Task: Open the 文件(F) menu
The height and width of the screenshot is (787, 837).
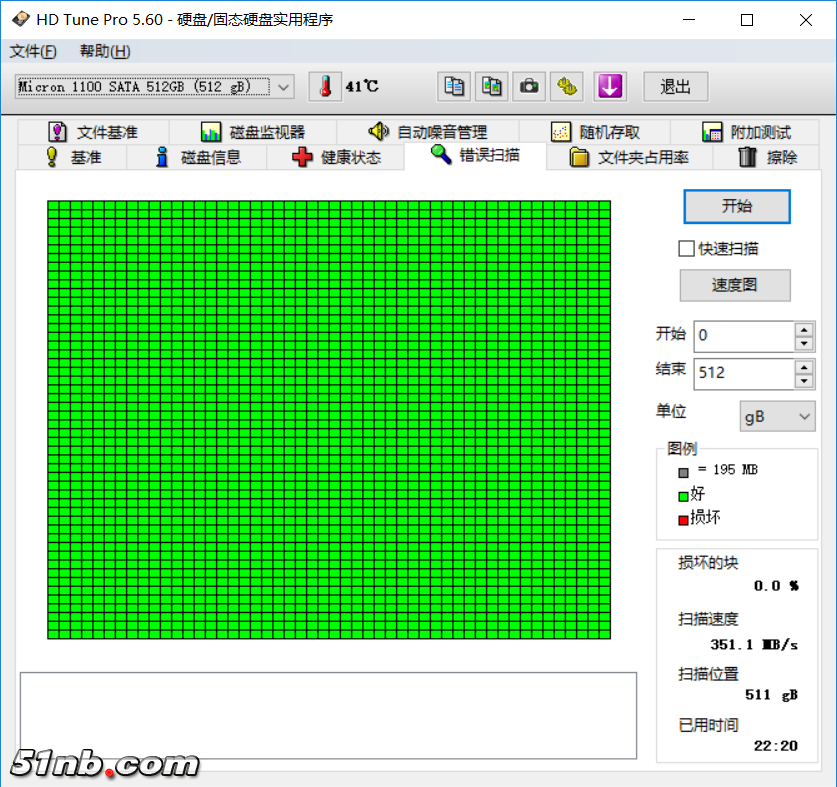Action: 33,51
